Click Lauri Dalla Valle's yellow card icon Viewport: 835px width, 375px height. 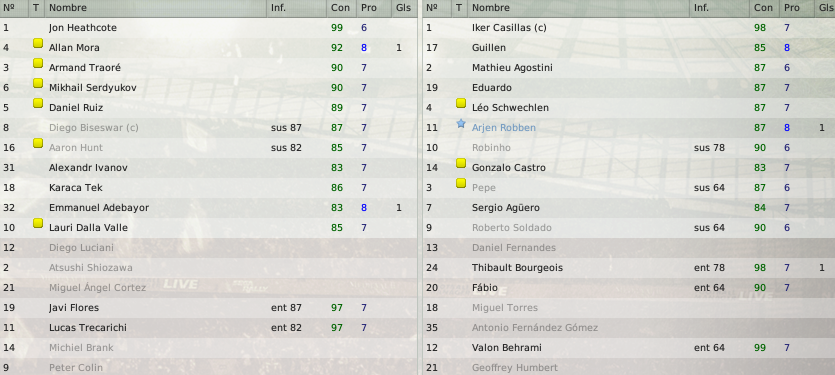pos(38,223)
